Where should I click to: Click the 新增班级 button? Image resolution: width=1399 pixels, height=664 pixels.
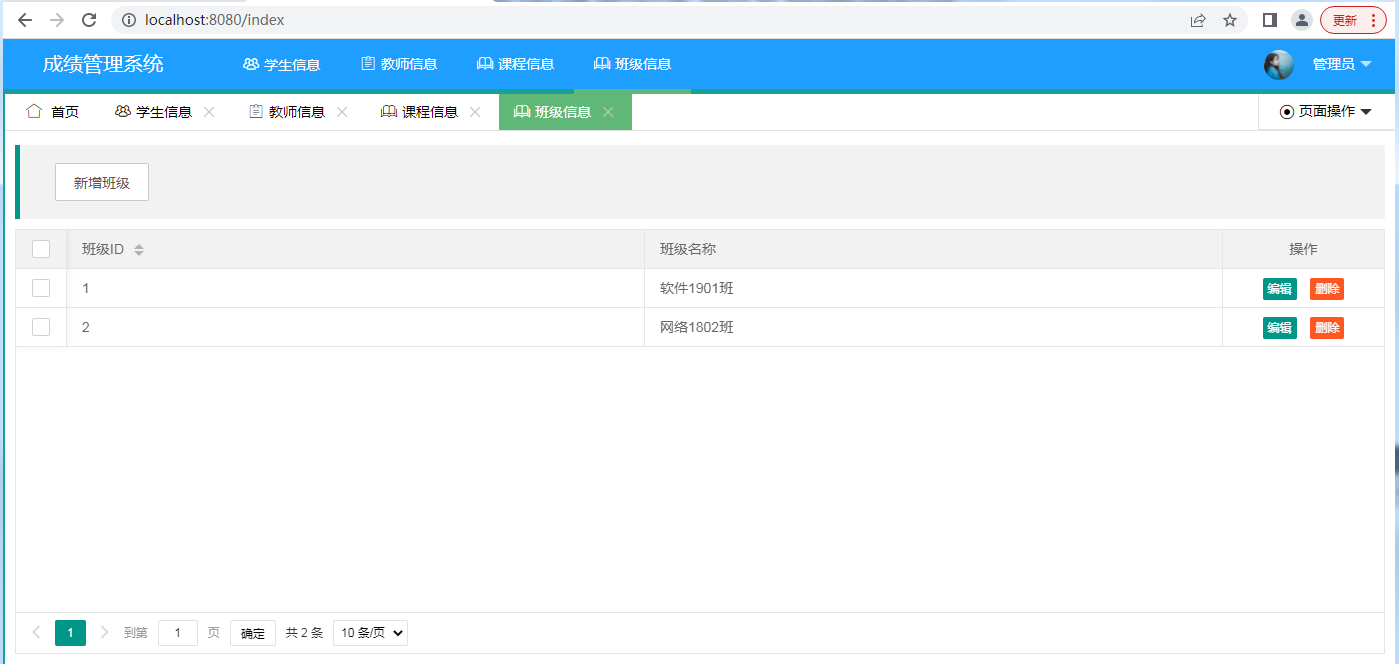102,183
